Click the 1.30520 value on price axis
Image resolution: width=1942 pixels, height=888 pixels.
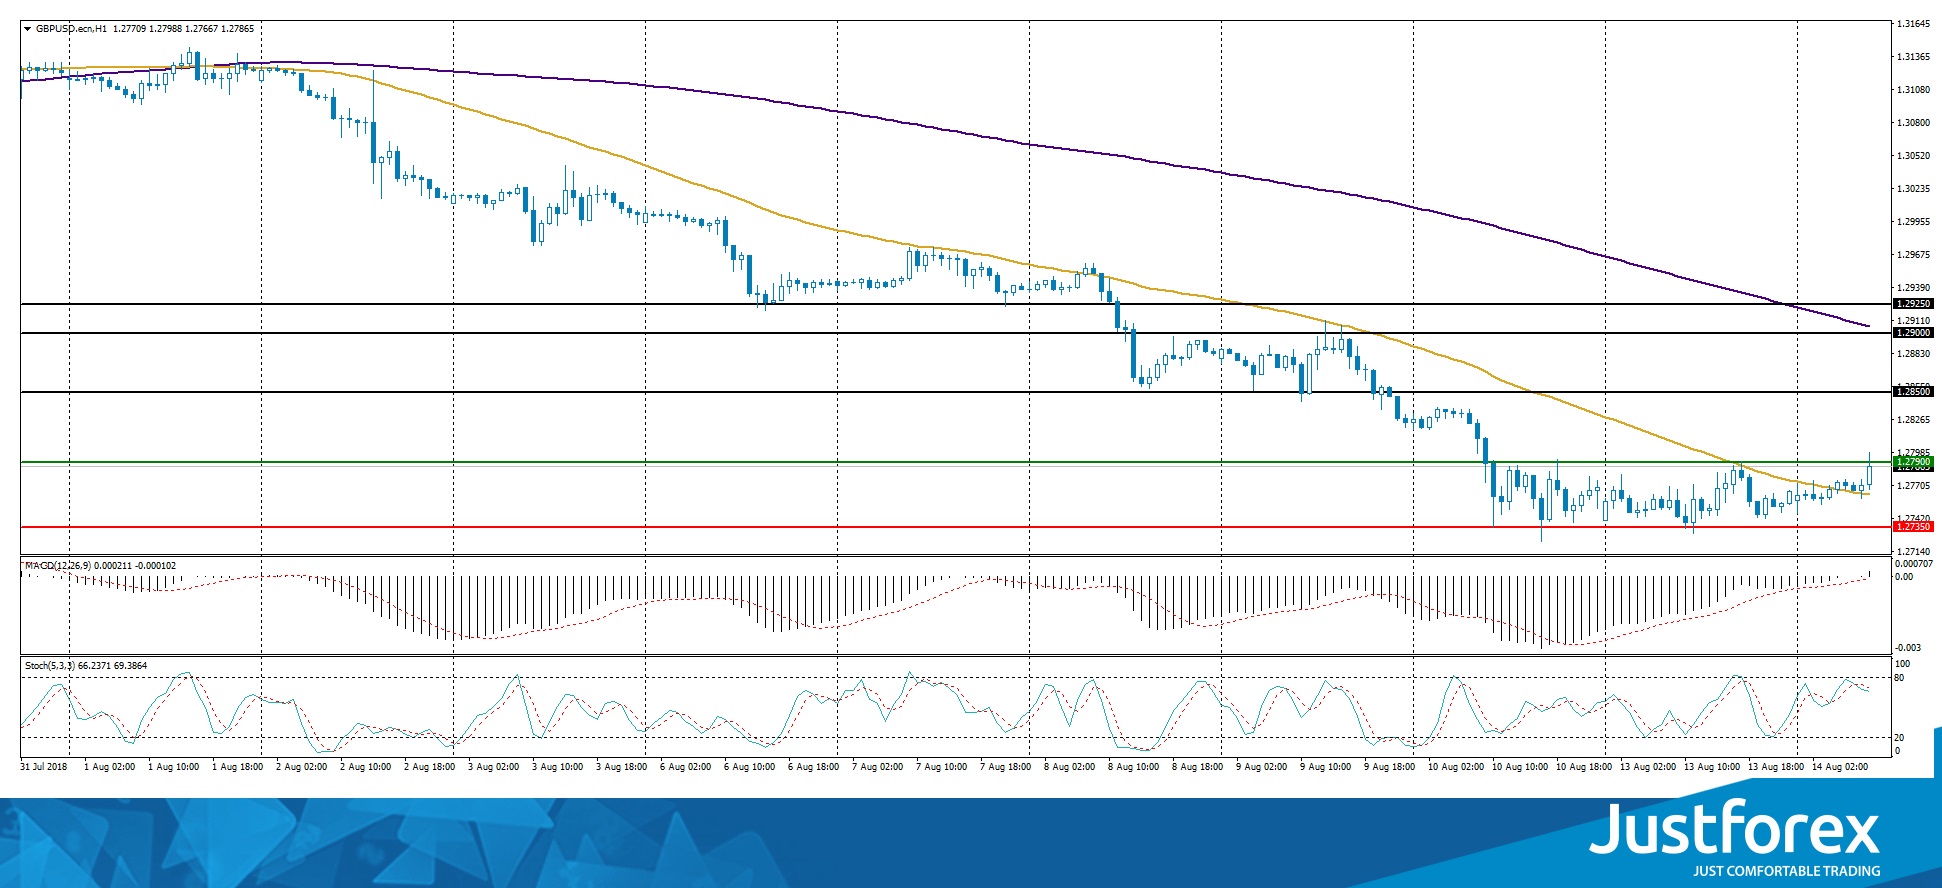pyautogui.click(x=1913, y=156)
